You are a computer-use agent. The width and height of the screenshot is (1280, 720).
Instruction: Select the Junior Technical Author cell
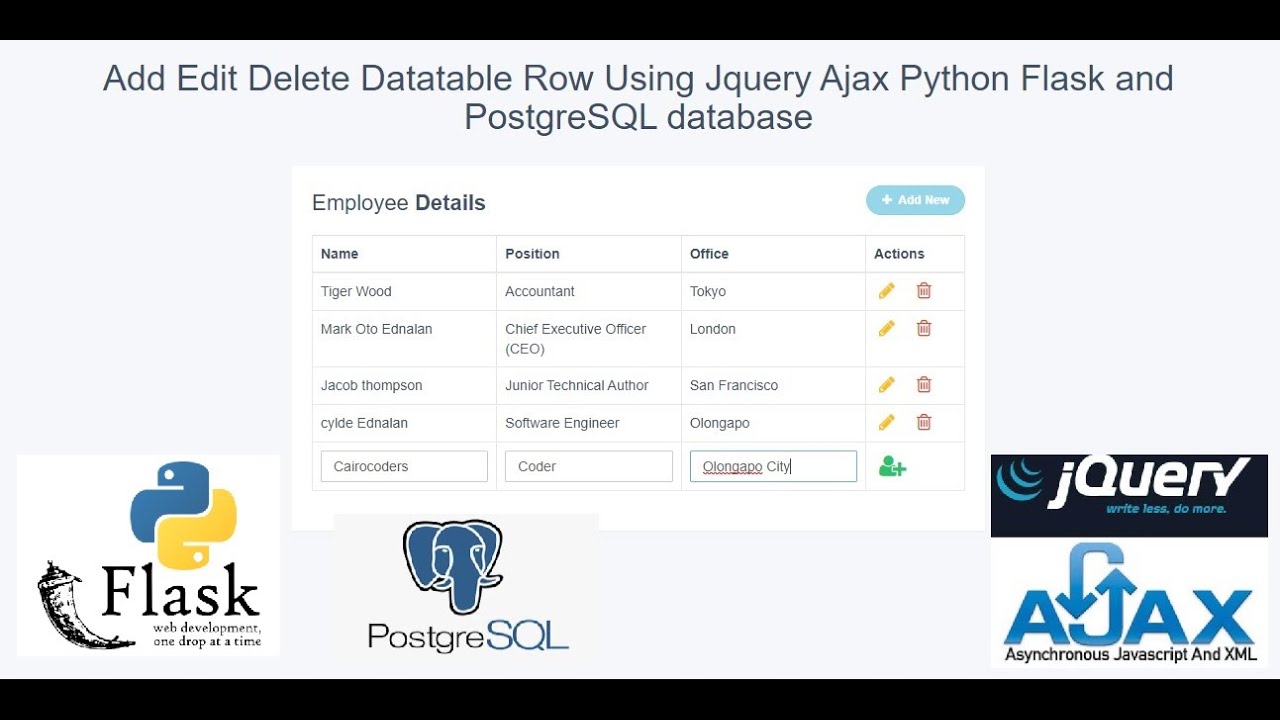pos(589,385)
